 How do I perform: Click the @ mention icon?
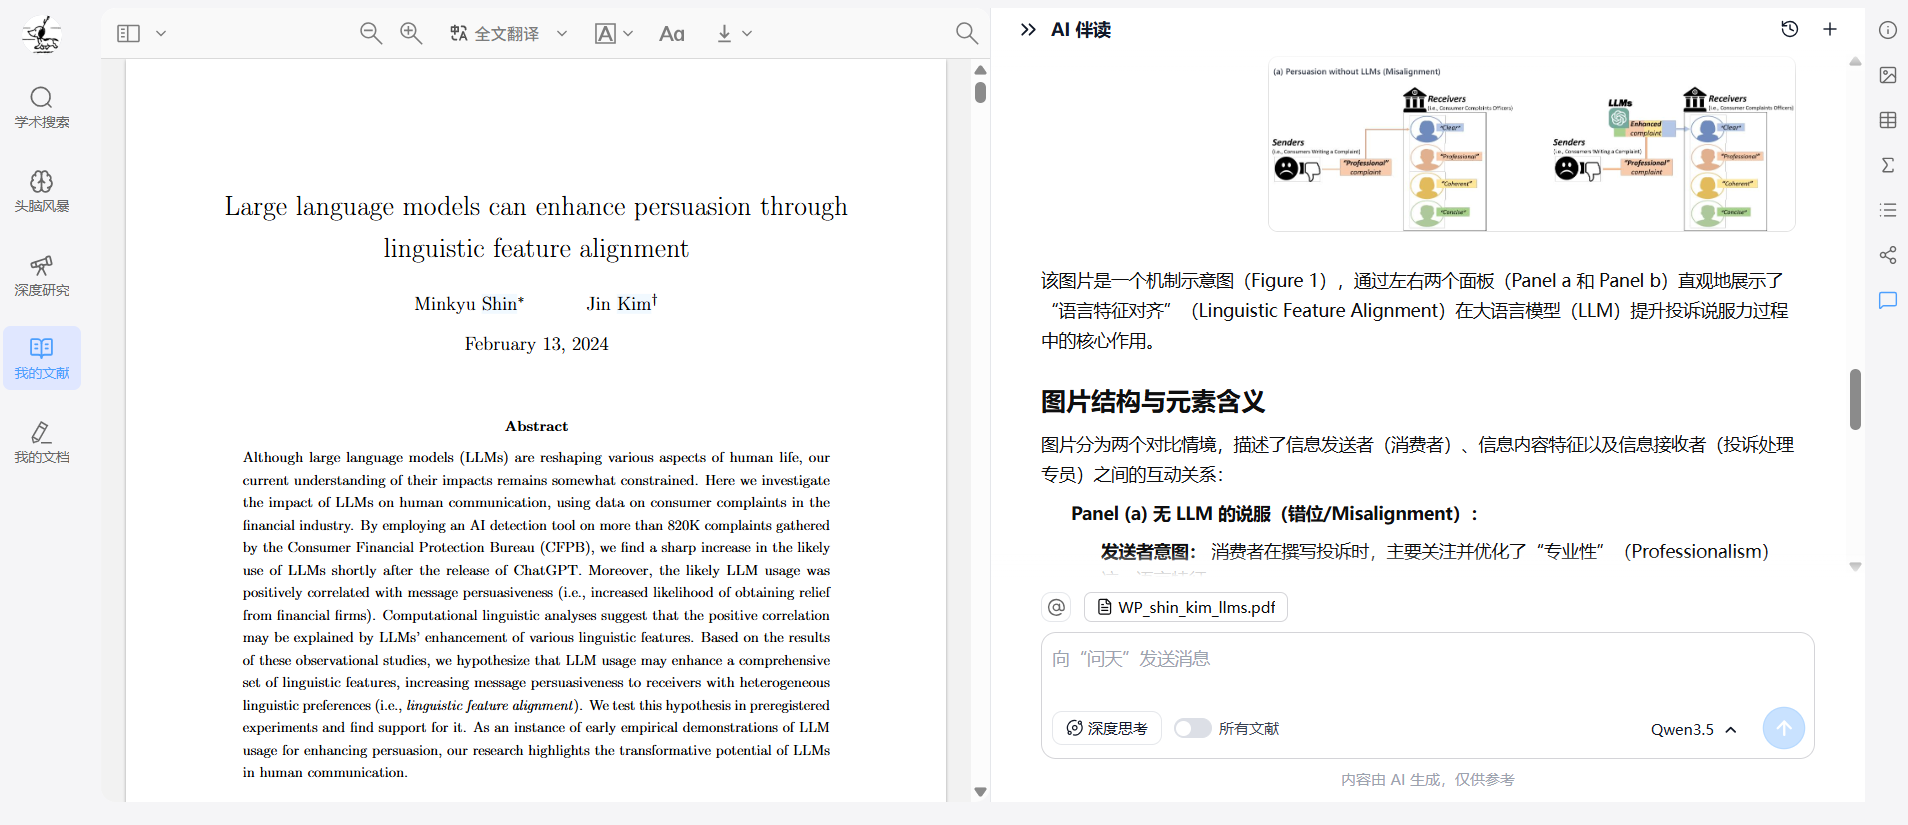tap(1056, 607)
